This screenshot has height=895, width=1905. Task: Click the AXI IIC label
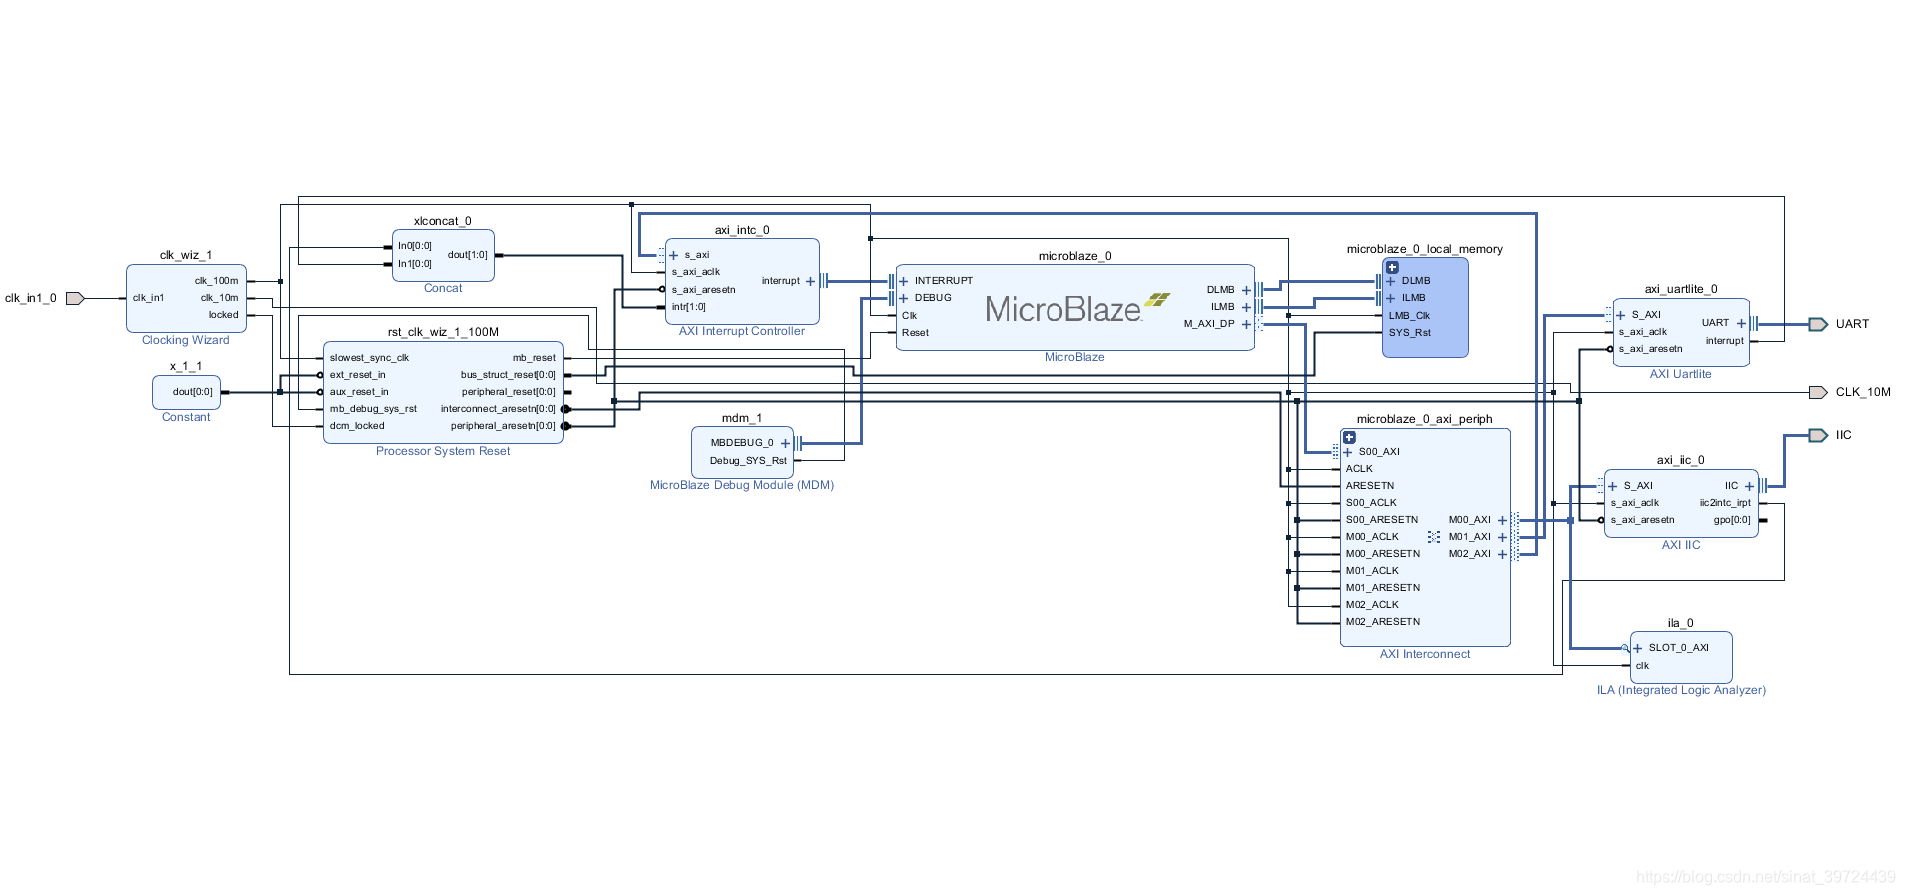click(x=1681, y=545)
